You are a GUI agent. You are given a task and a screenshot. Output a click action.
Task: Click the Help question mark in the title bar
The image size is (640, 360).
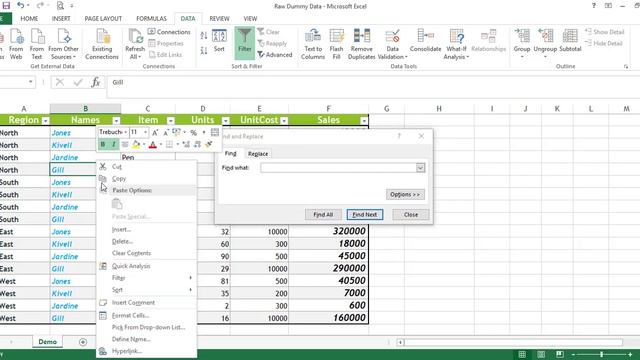[x=593, y=6]
